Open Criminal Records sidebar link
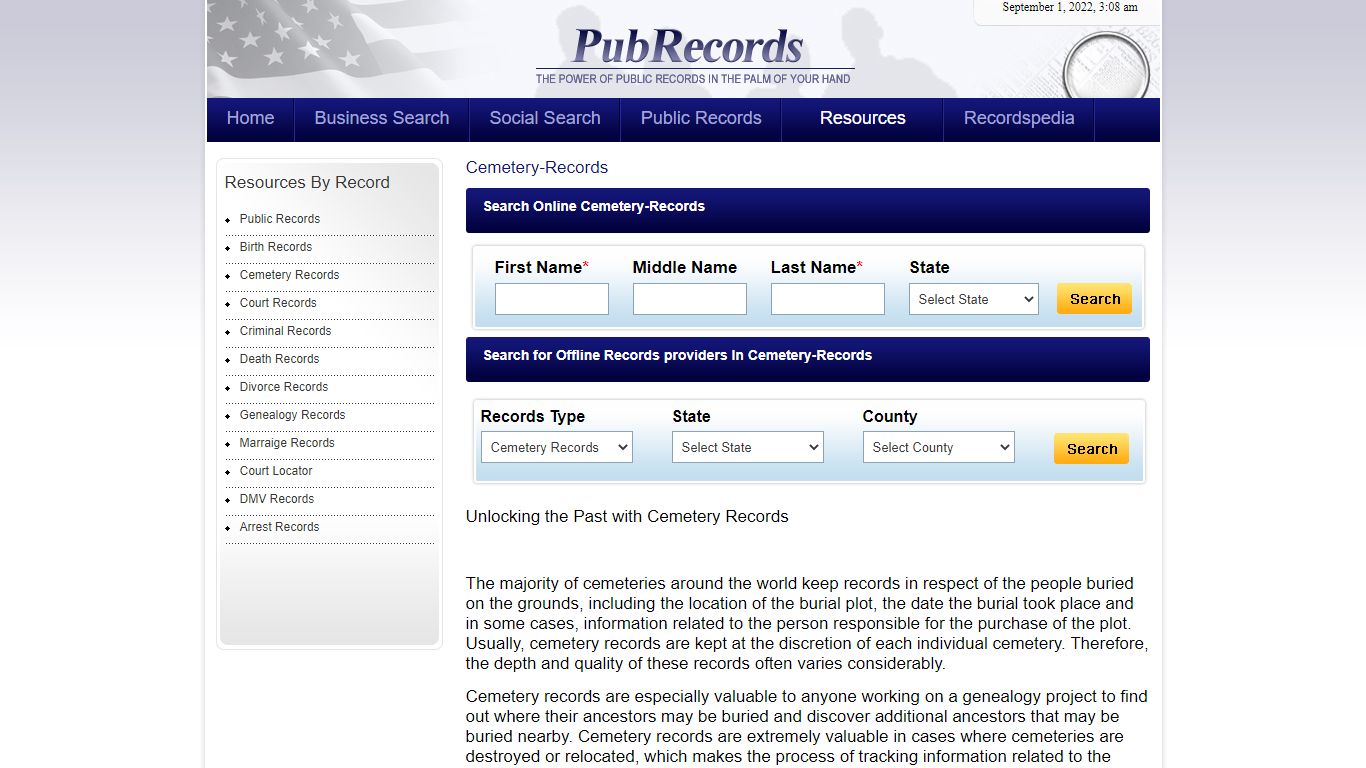 (x=285, y=331)
